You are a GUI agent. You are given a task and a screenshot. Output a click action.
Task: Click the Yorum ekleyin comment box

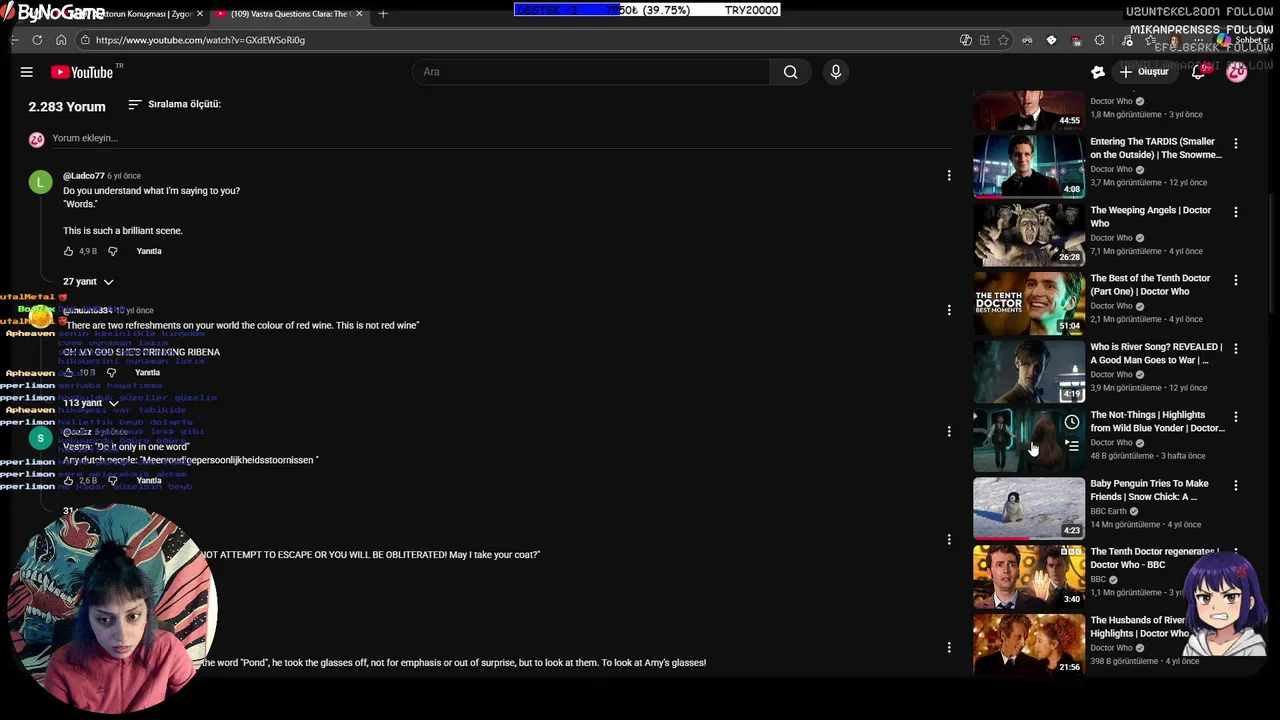click(500, 138)
